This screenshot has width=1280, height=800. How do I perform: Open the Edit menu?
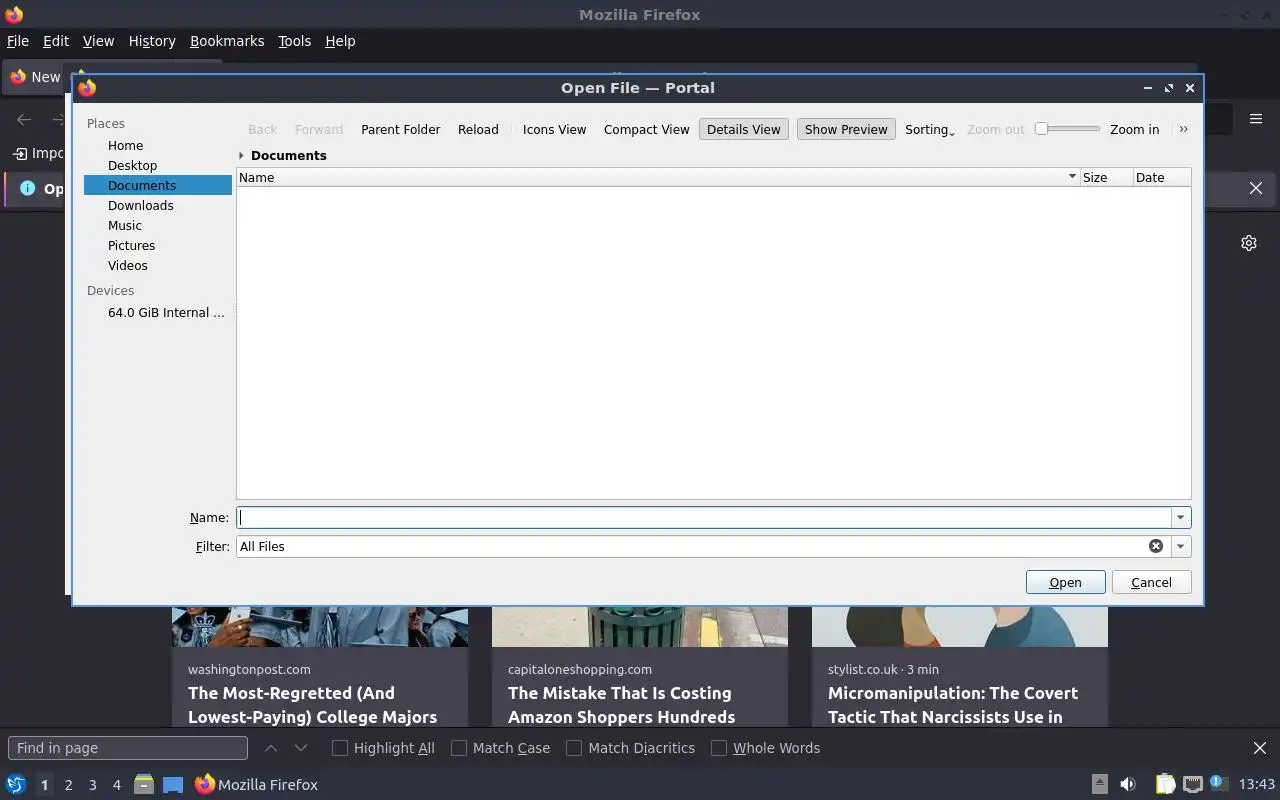click(x=56, y=41)
